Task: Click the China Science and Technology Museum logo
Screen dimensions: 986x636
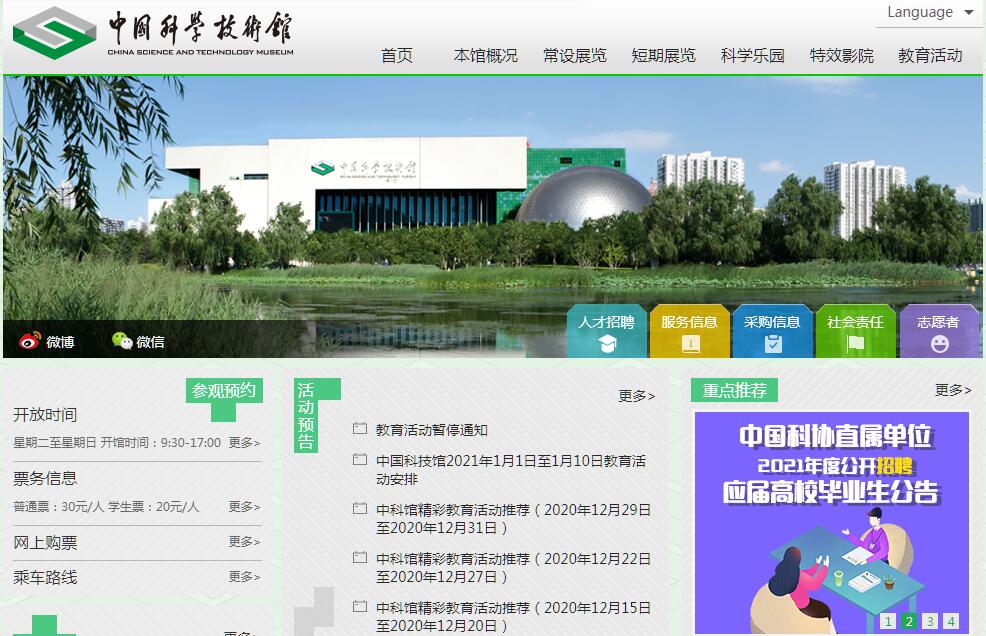Action: point(153,34)
